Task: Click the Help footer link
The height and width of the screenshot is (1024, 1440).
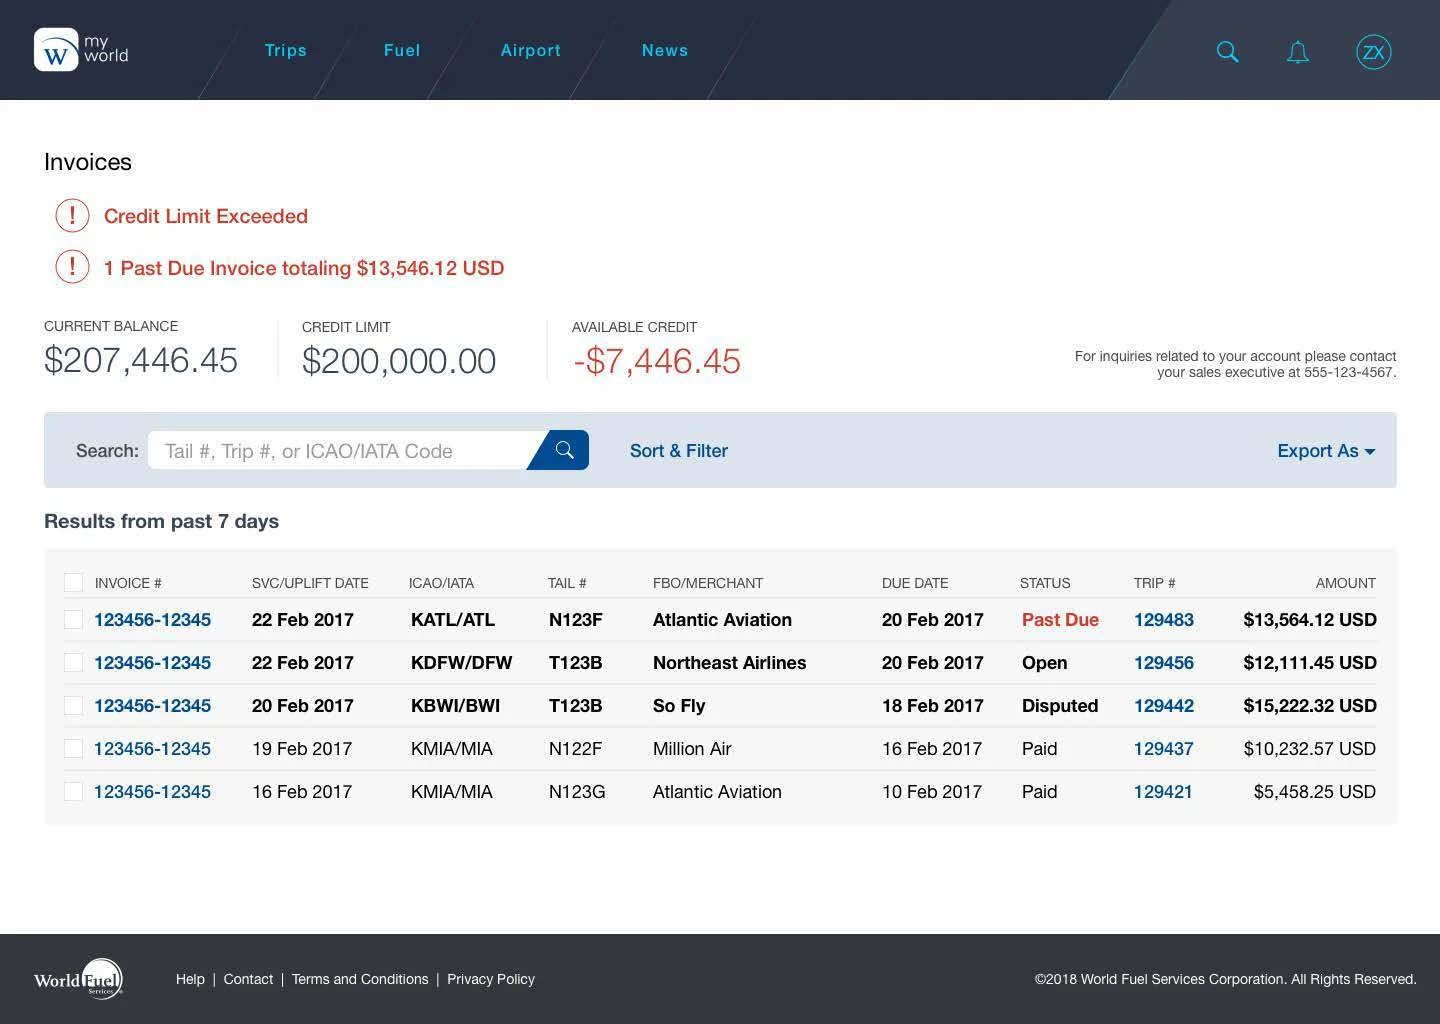Action: (190, 979)
